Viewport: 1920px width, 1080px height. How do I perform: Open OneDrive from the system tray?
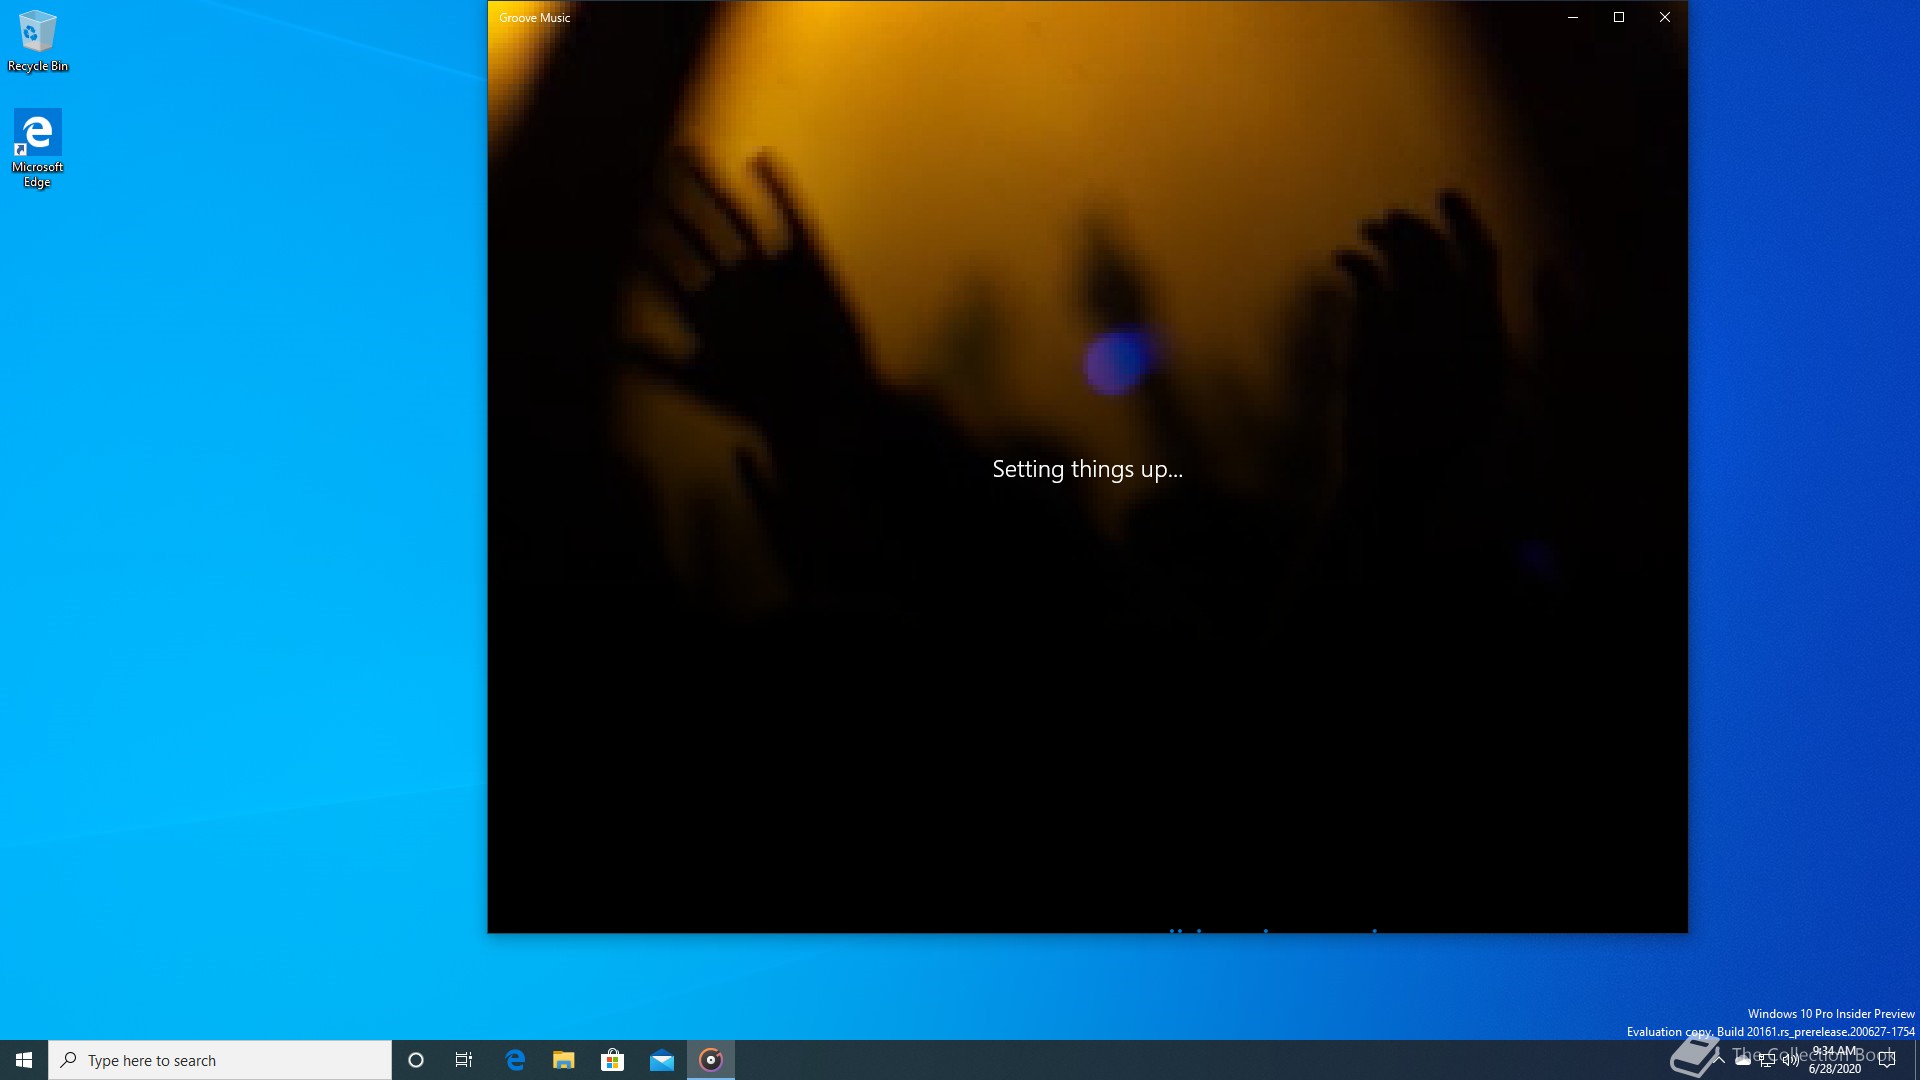coord(1743,1060)
